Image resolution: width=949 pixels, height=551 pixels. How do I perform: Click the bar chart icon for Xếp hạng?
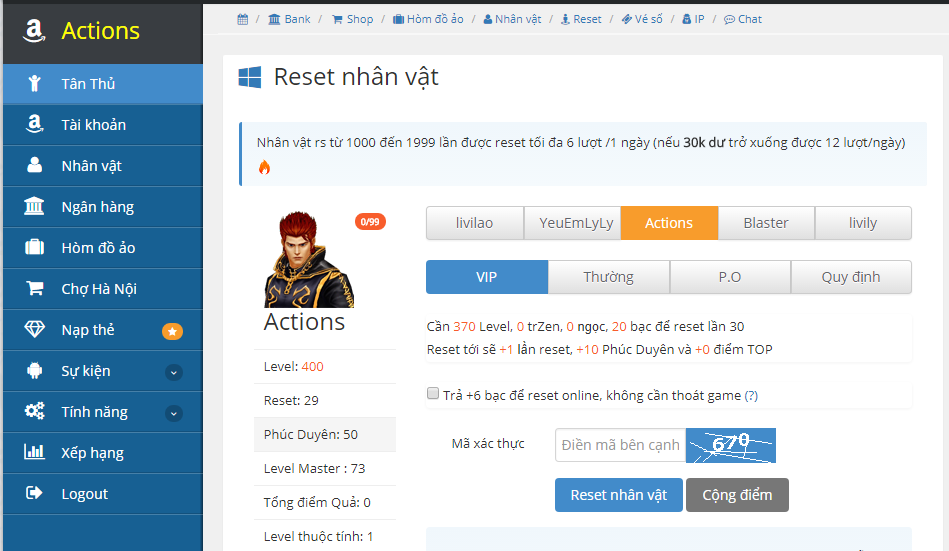tap(35, 453)
